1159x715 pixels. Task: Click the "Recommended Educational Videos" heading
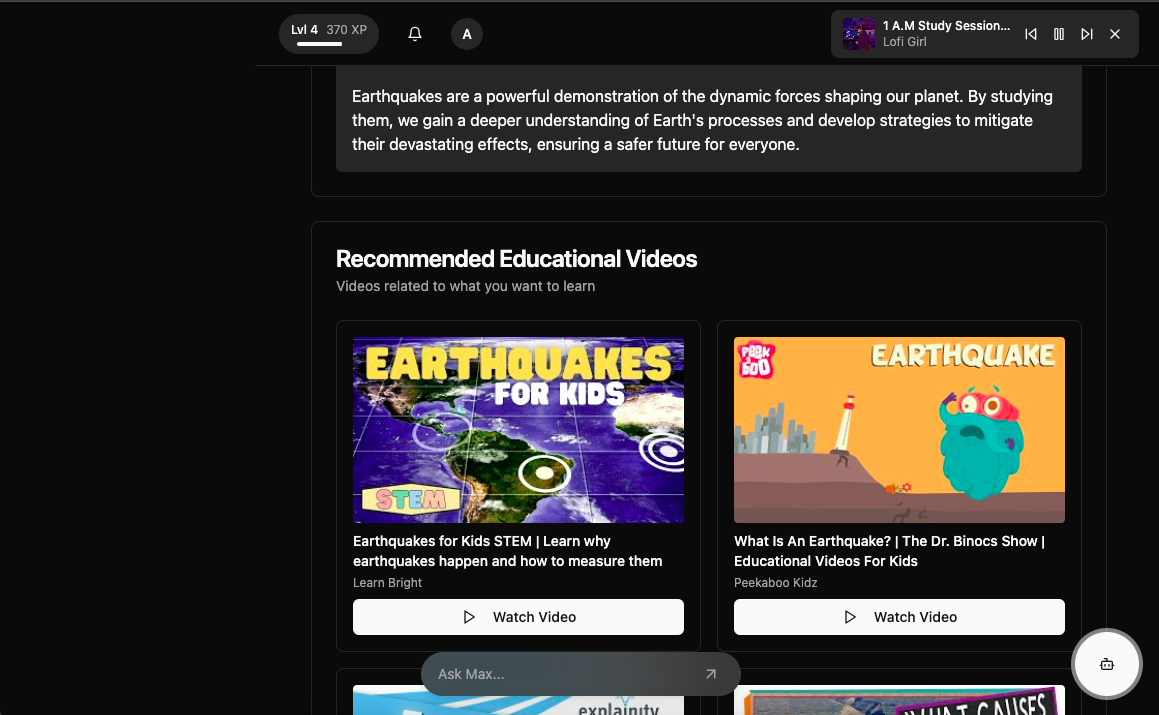click(517, 259)
